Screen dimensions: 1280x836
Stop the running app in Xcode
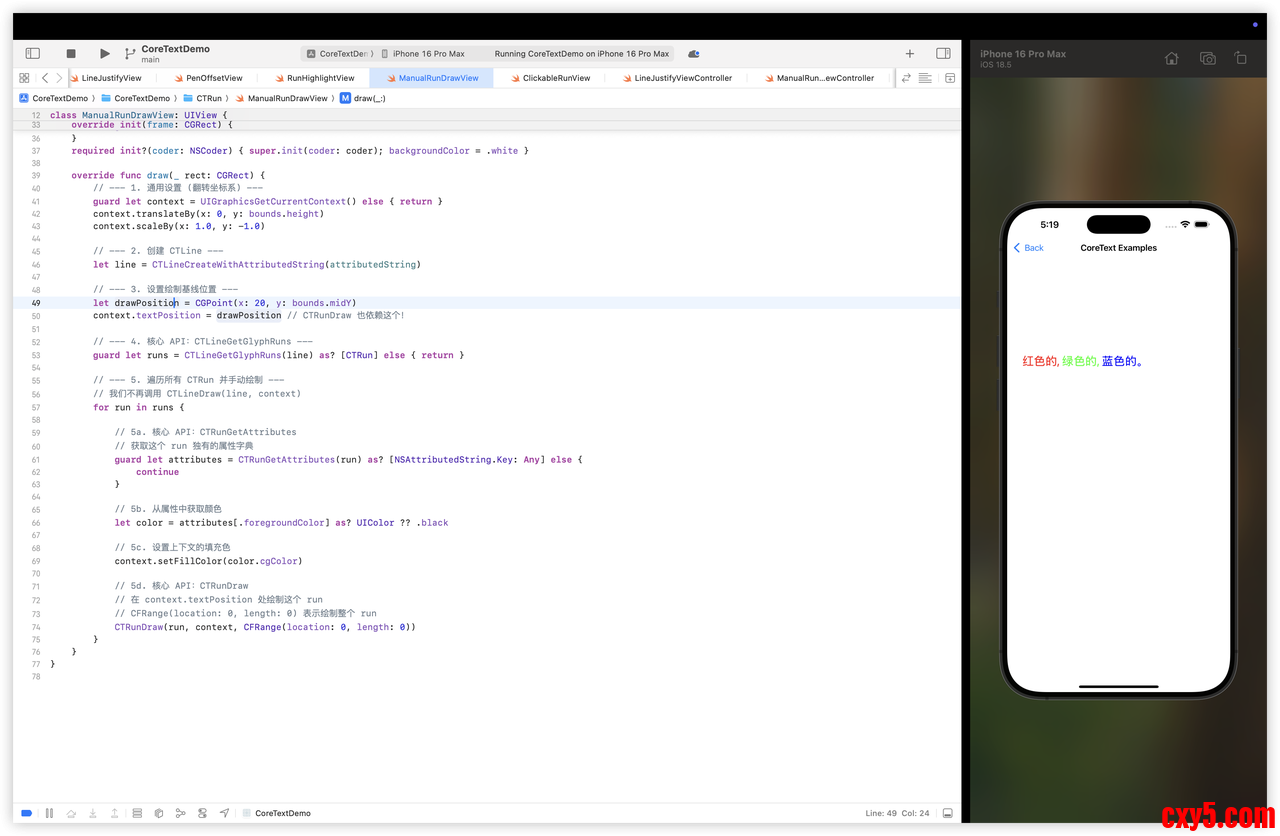(x=71, y=53)
